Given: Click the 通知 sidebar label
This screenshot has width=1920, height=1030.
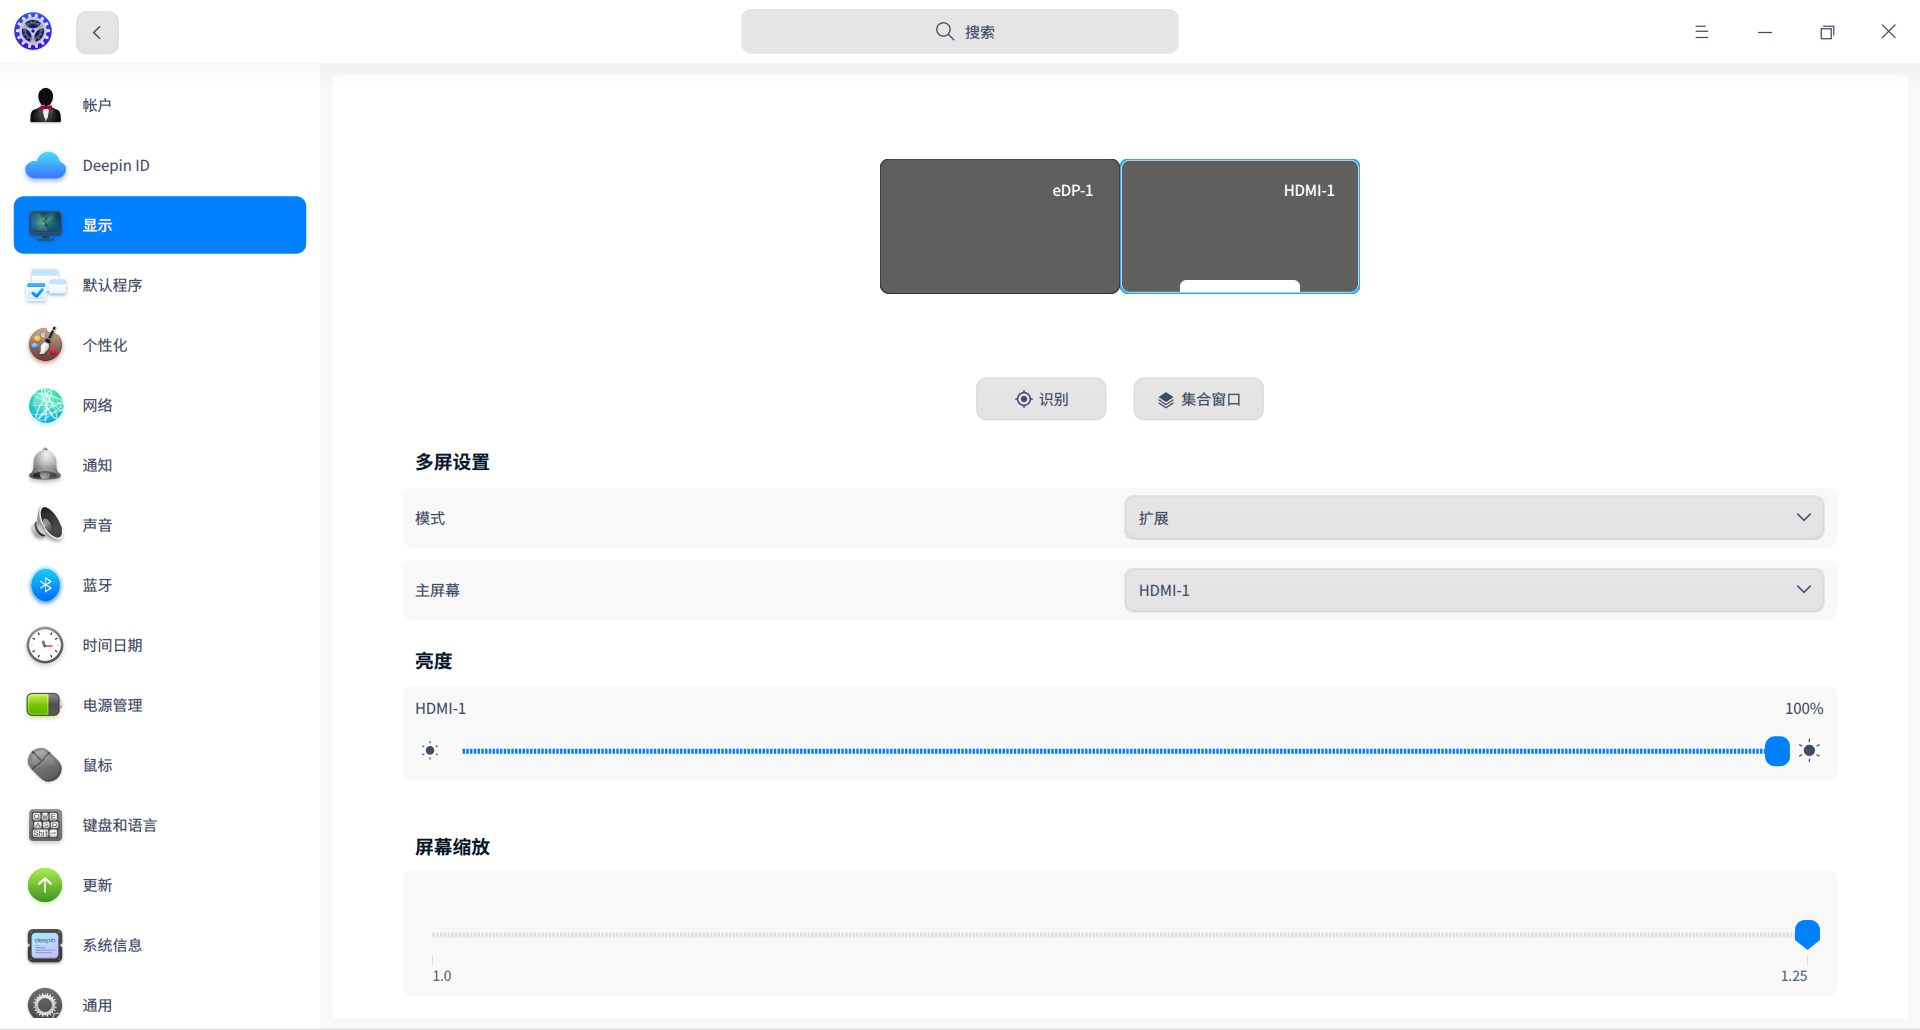Looking at the screenshot, I should point(97,465).
